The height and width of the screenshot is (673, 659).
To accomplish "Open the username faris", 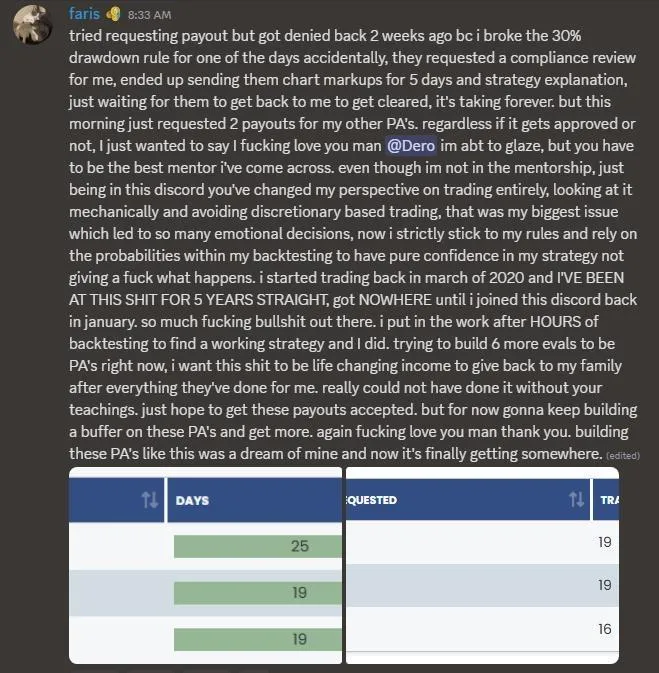I will (x=84, y=14).
